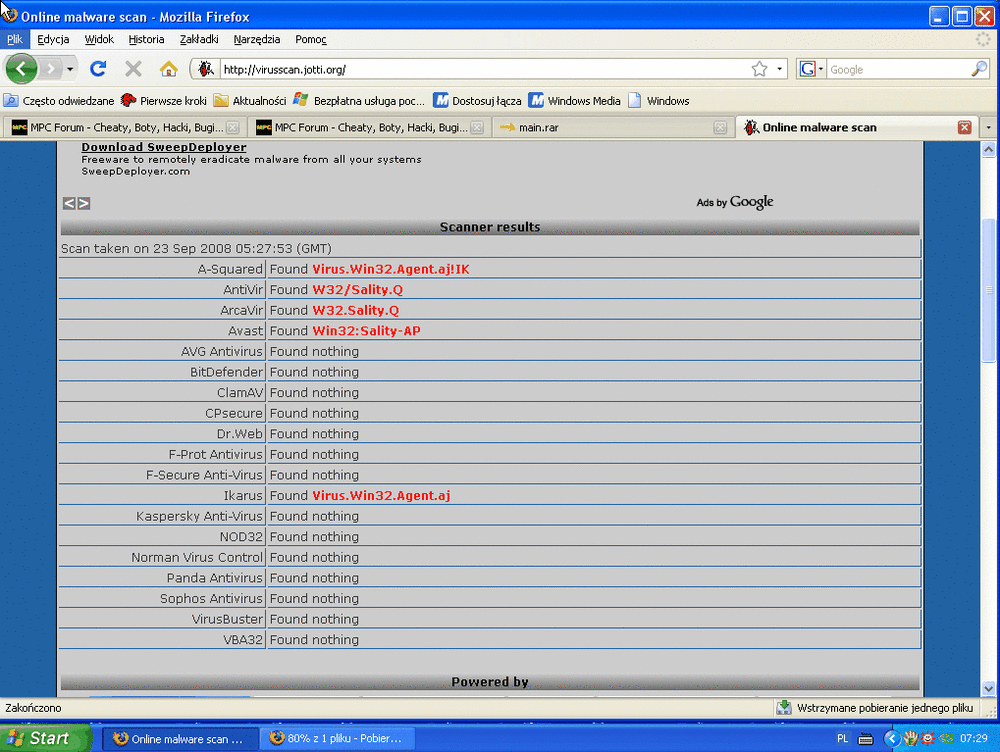This screenshot has height=752, width=1000.
Task: Expand the address bar history dropdown
Action: tap(779, 69)
